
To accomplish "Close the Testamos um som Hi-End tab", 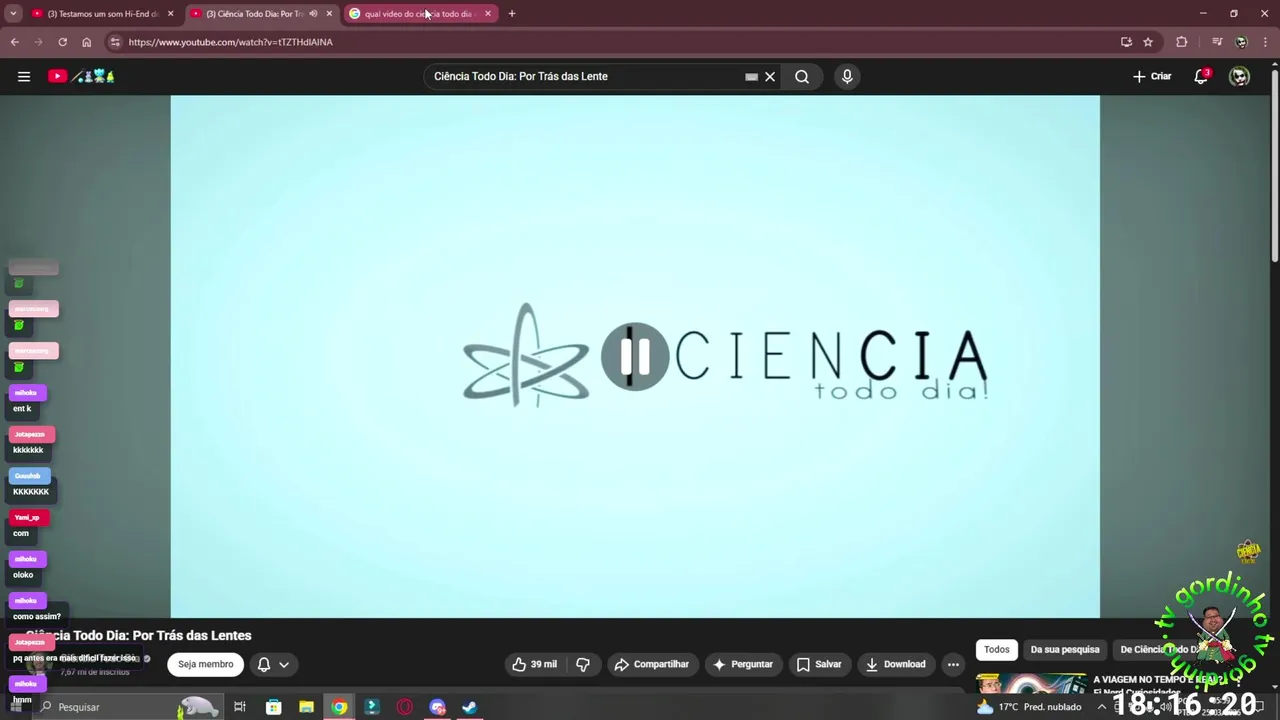I will click(170, 14).
